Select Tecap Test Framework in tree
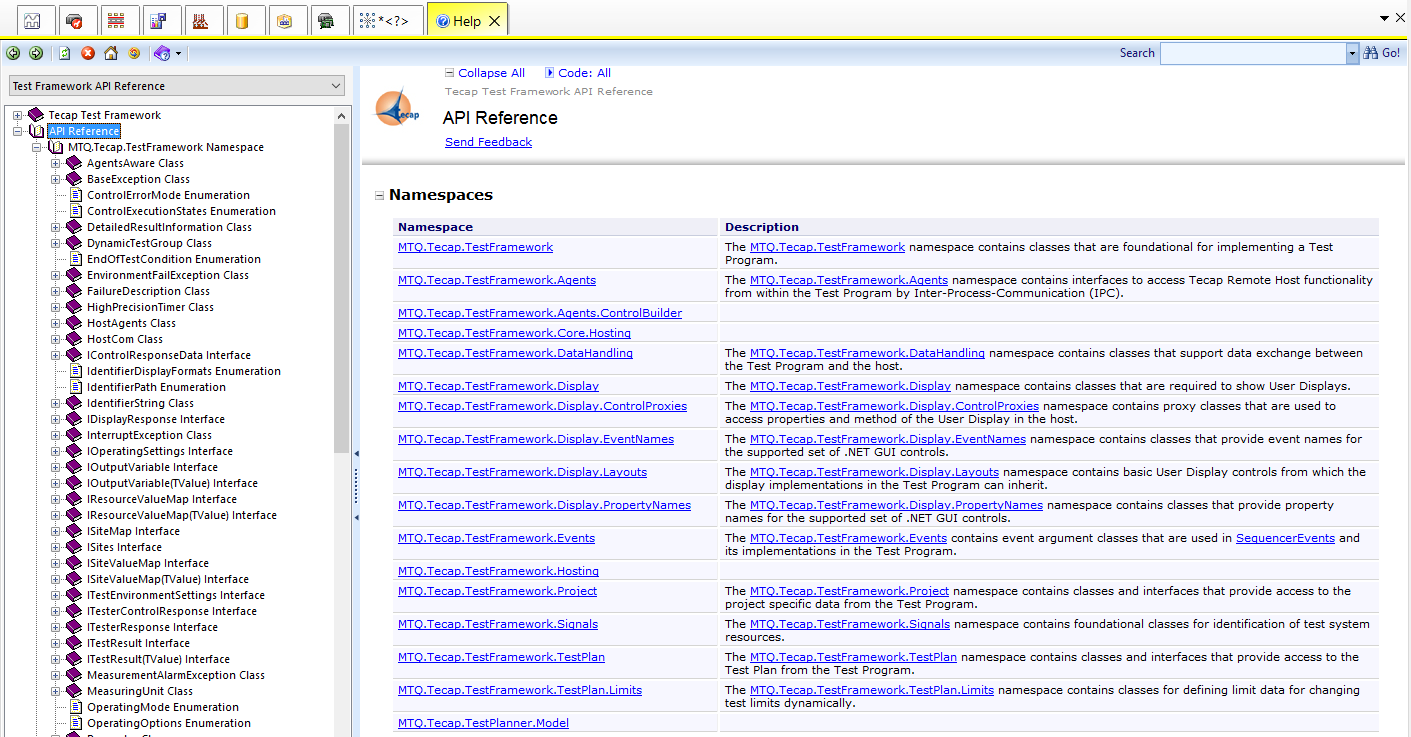This screenshot has width=1411, height=737. point(104,115)
